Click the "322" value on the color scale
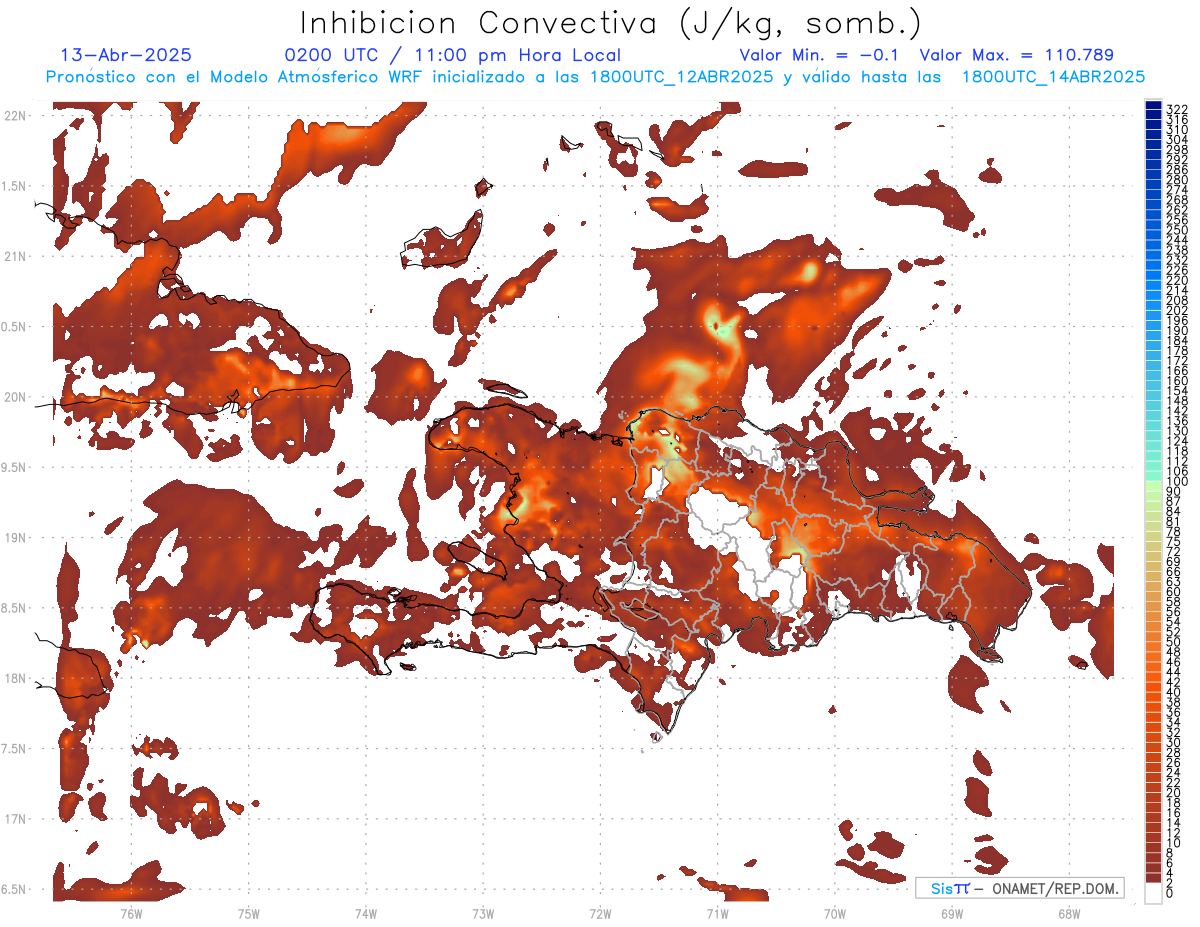This screenshot has width=1200, height=927. pyautogui.click(x=1176, y=108)
